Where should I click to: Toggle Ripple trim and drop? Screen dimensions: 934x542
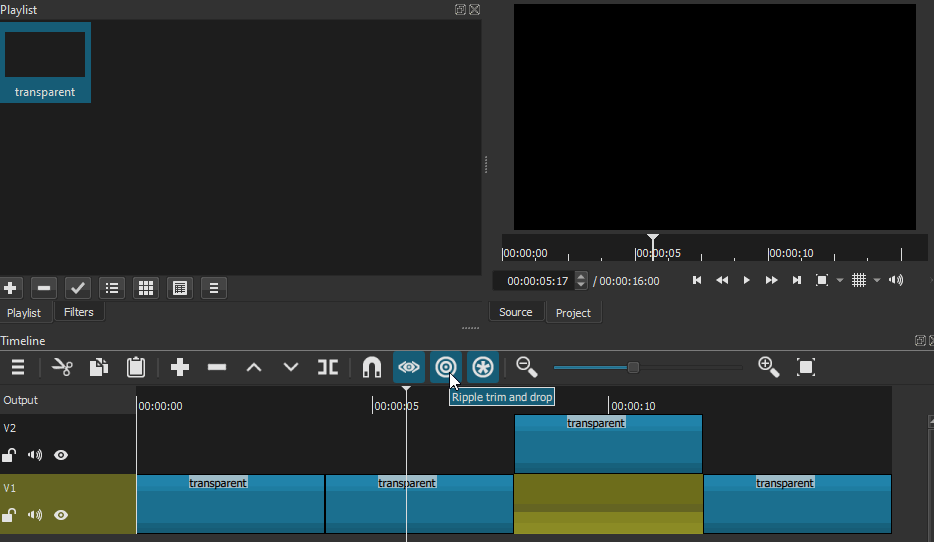[x=446, y=367]
